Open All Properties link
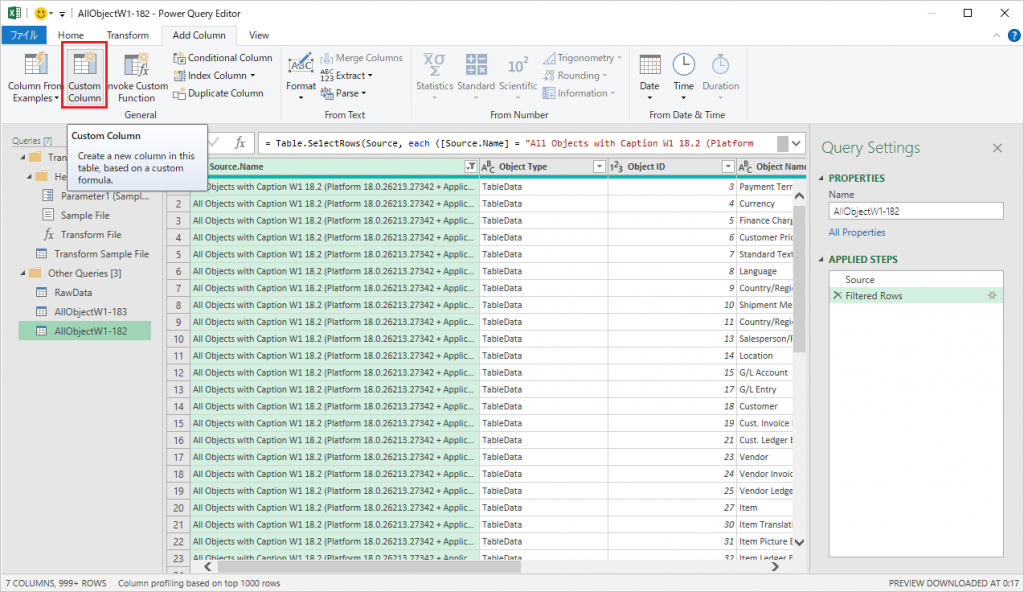 pos(857,233)
